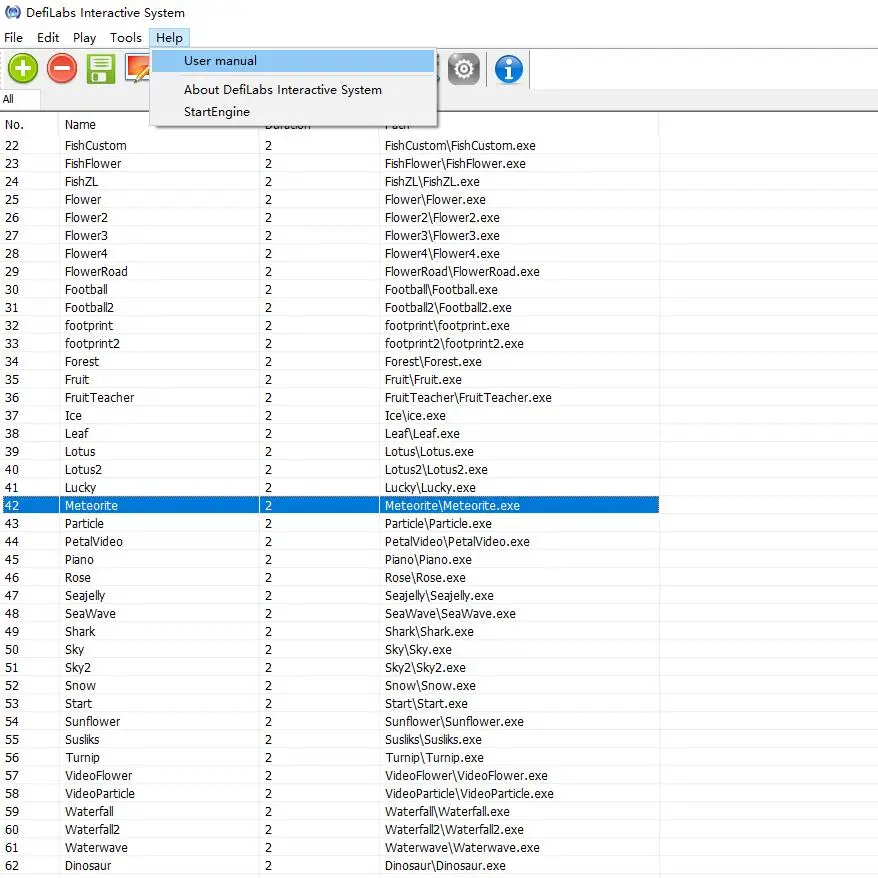Image resolution: width=878 pixels, height=878 pixels.
Task: Select the FlowerRoad entry
Action: click(x=330, y=272)
